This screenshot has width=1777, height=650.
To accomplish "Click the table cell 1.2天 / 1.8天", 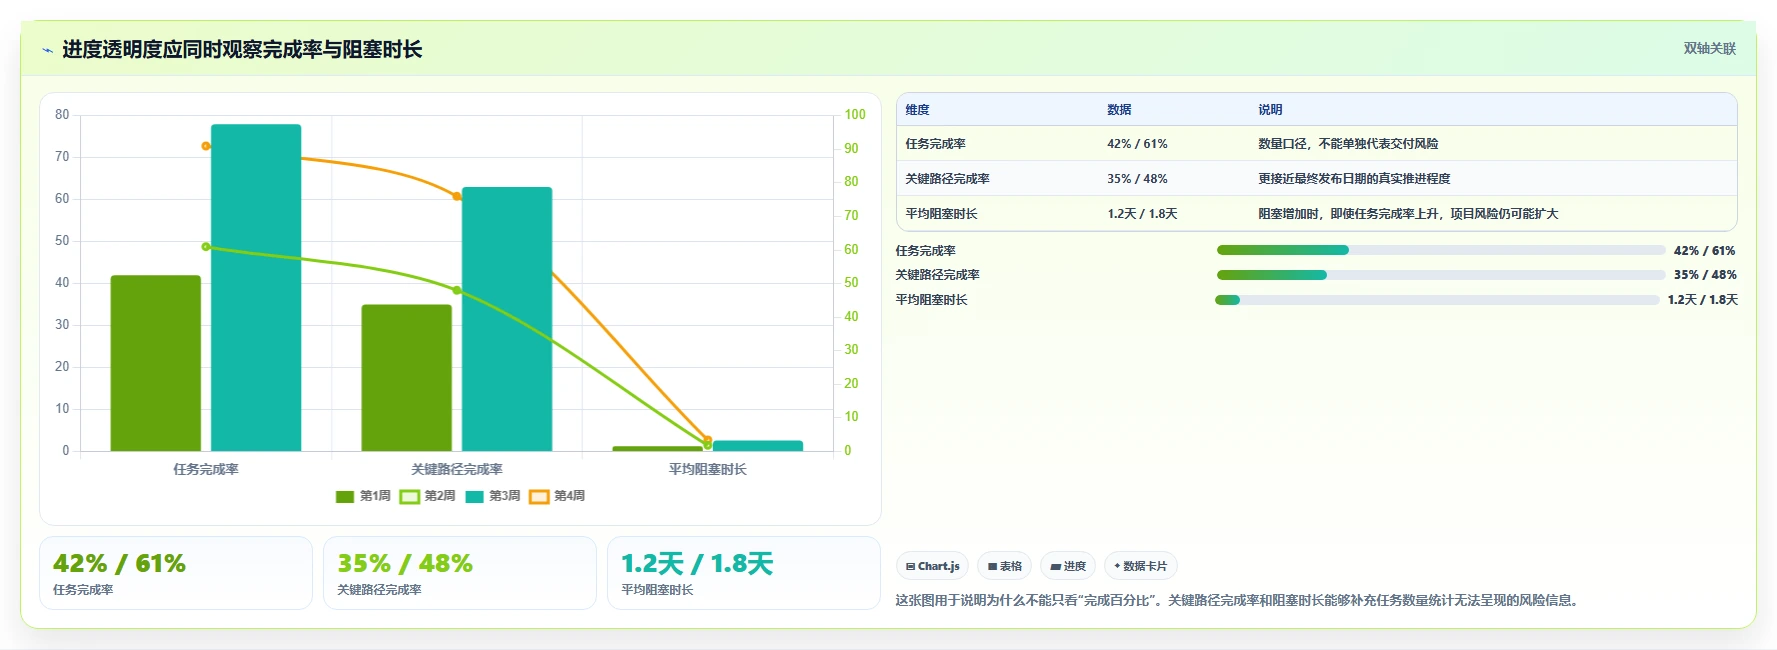I will pyautogui.click(x=1142, y=214).
